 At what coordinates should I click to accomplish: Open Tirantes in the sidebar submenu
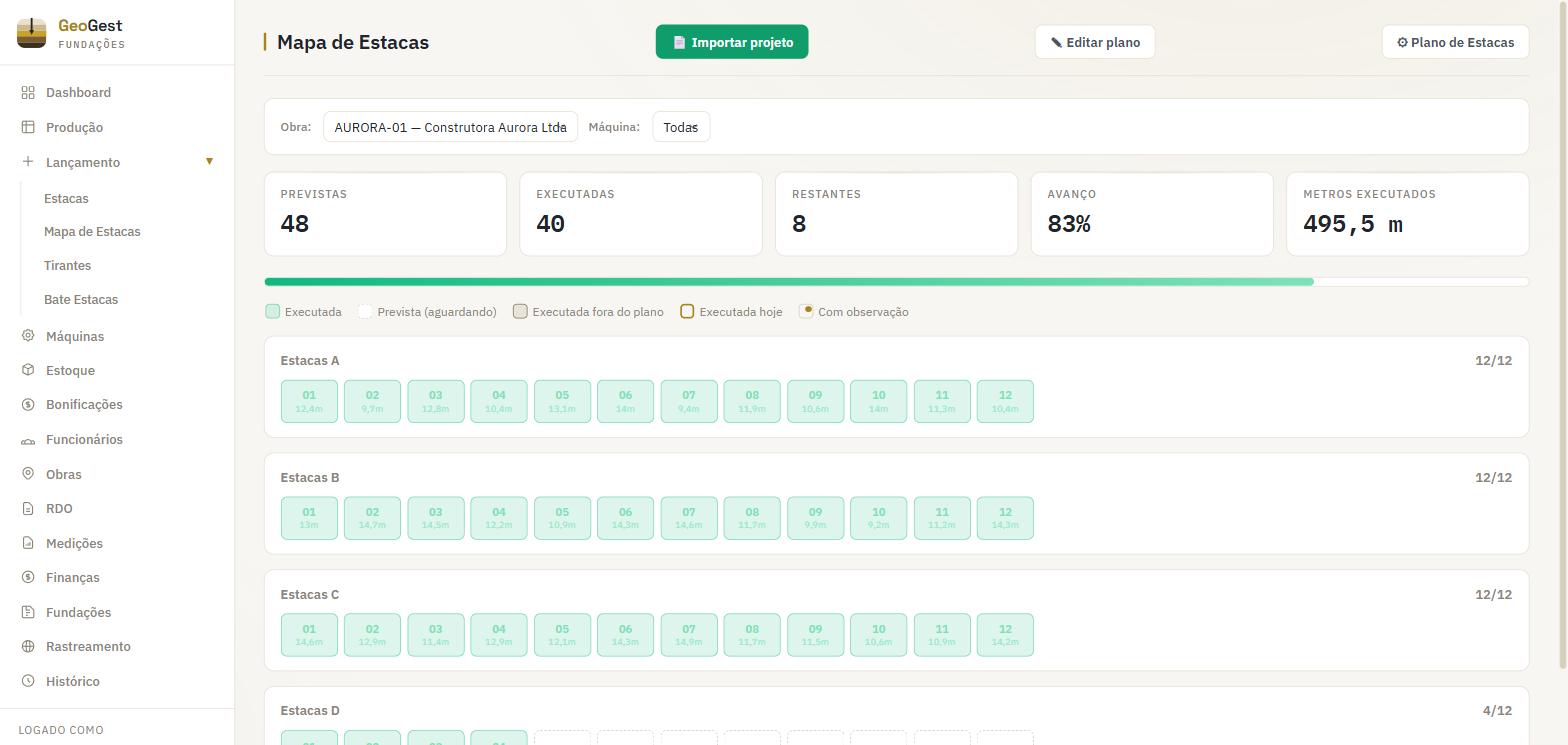(67, 266)
